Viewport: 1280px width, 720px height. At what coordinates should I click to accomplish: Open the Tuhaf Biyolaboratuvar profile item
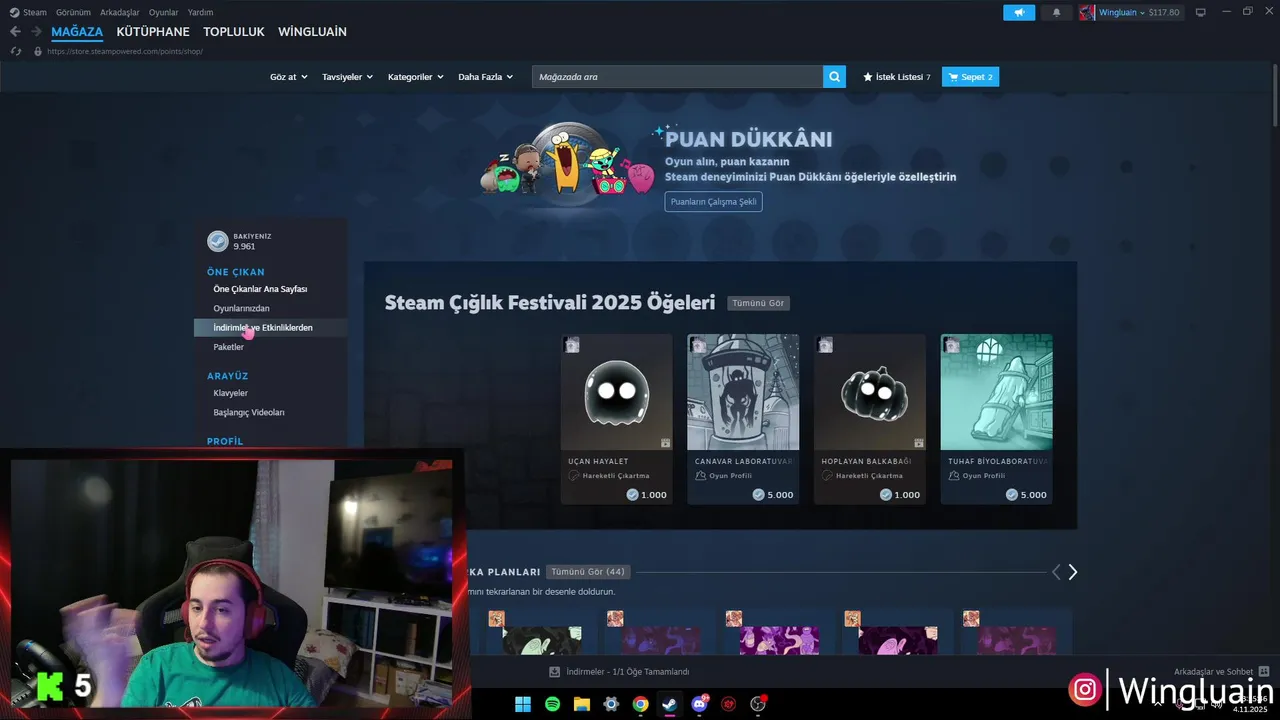(x=997, y=419)
